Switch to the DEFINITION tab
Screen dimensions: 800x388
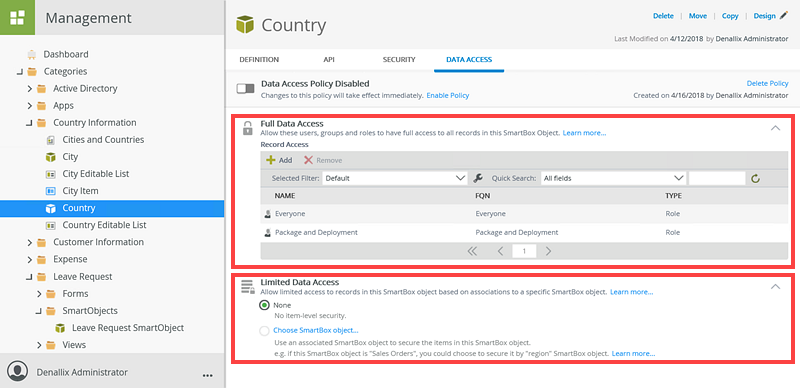259,60
